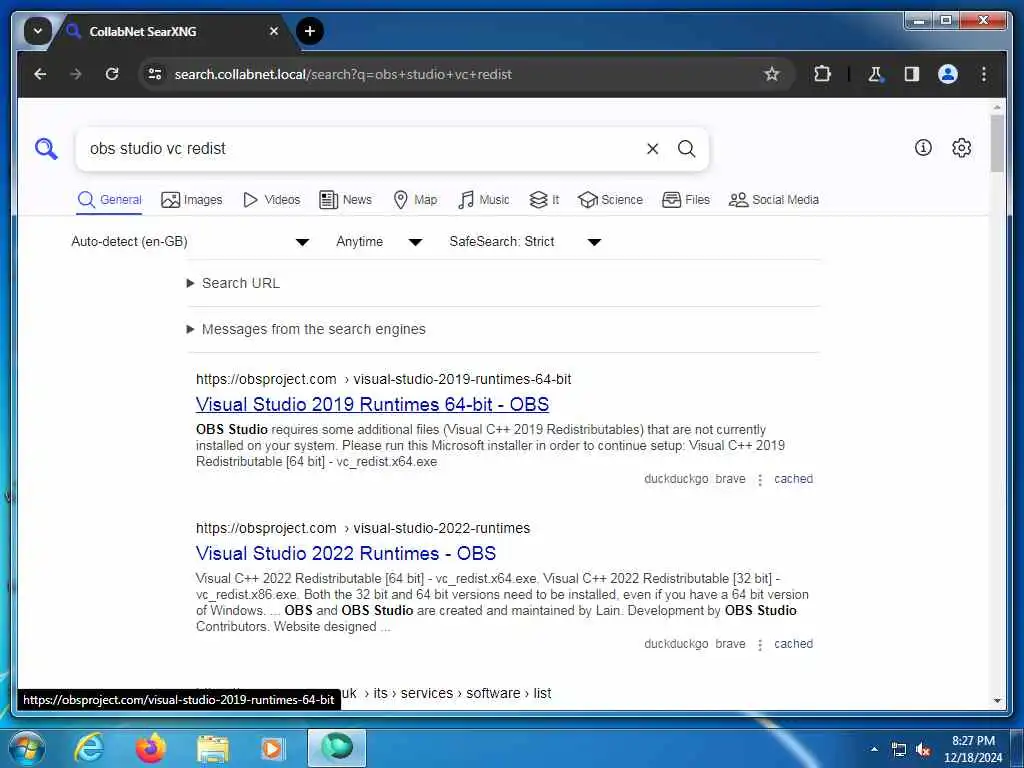Open the SearXNG about info icon

pos(923,148)
